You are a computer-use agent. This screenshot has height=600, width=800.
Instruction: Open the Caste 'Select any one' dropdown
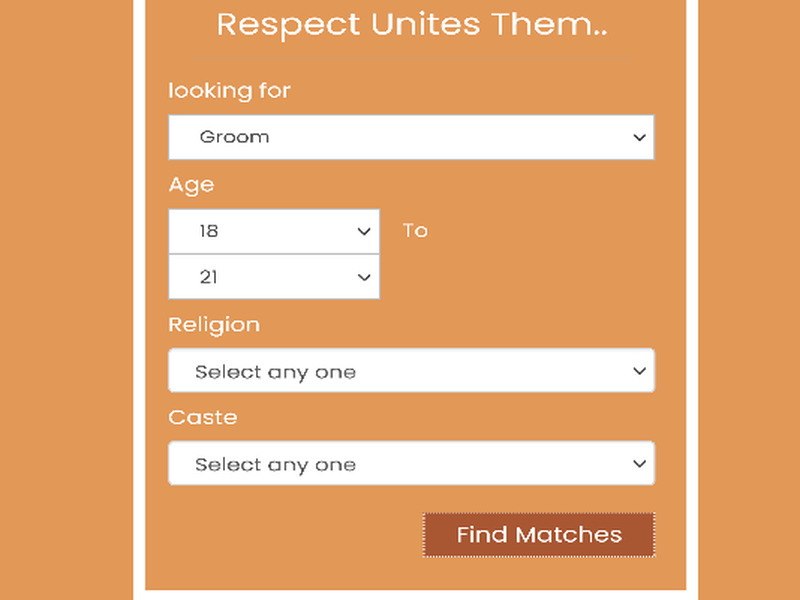pyautogui.click(x=410, y=463)
